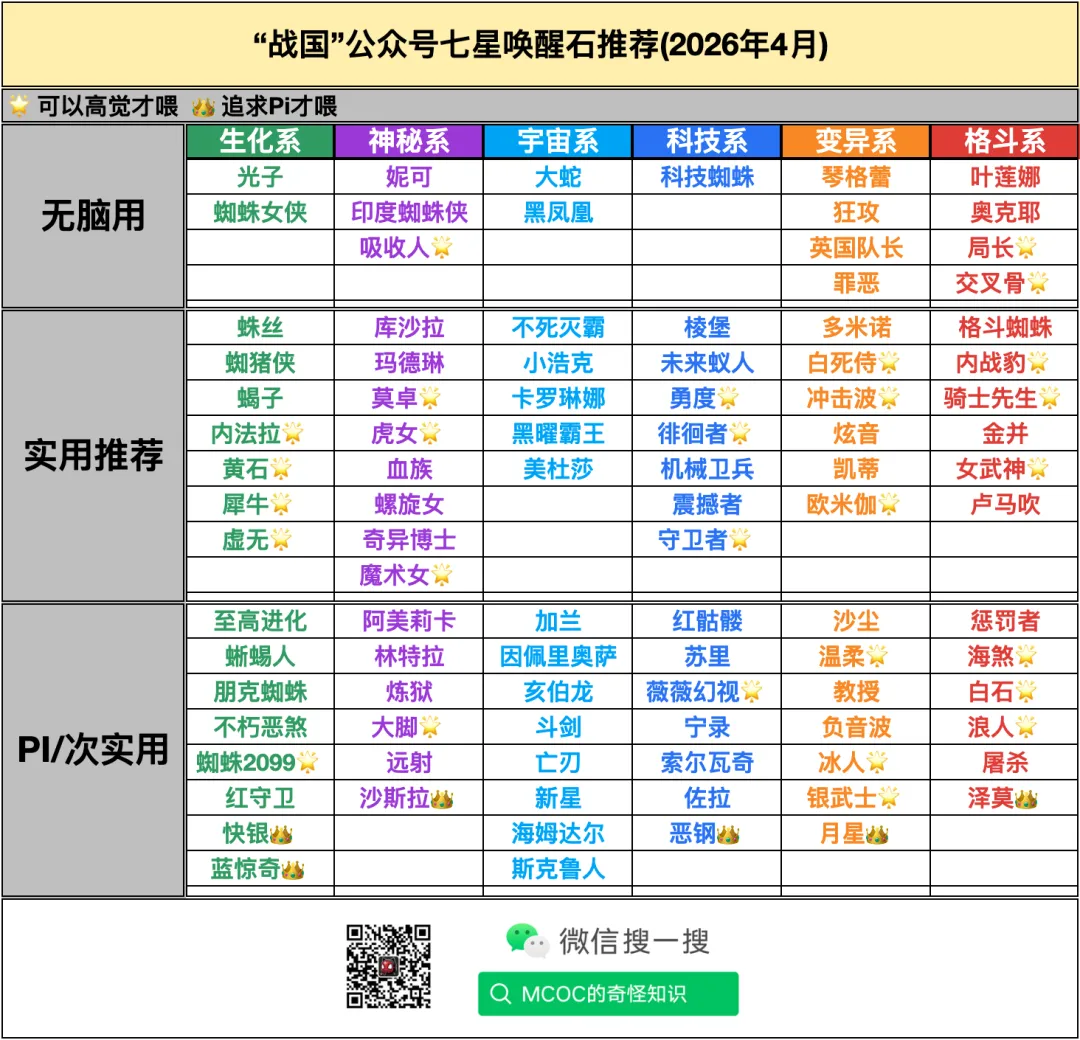The width and height of the screenshot is (1080, 1040).
Task: Click the 印度蜘蛛侠 cell
Action: pos(408,212)
